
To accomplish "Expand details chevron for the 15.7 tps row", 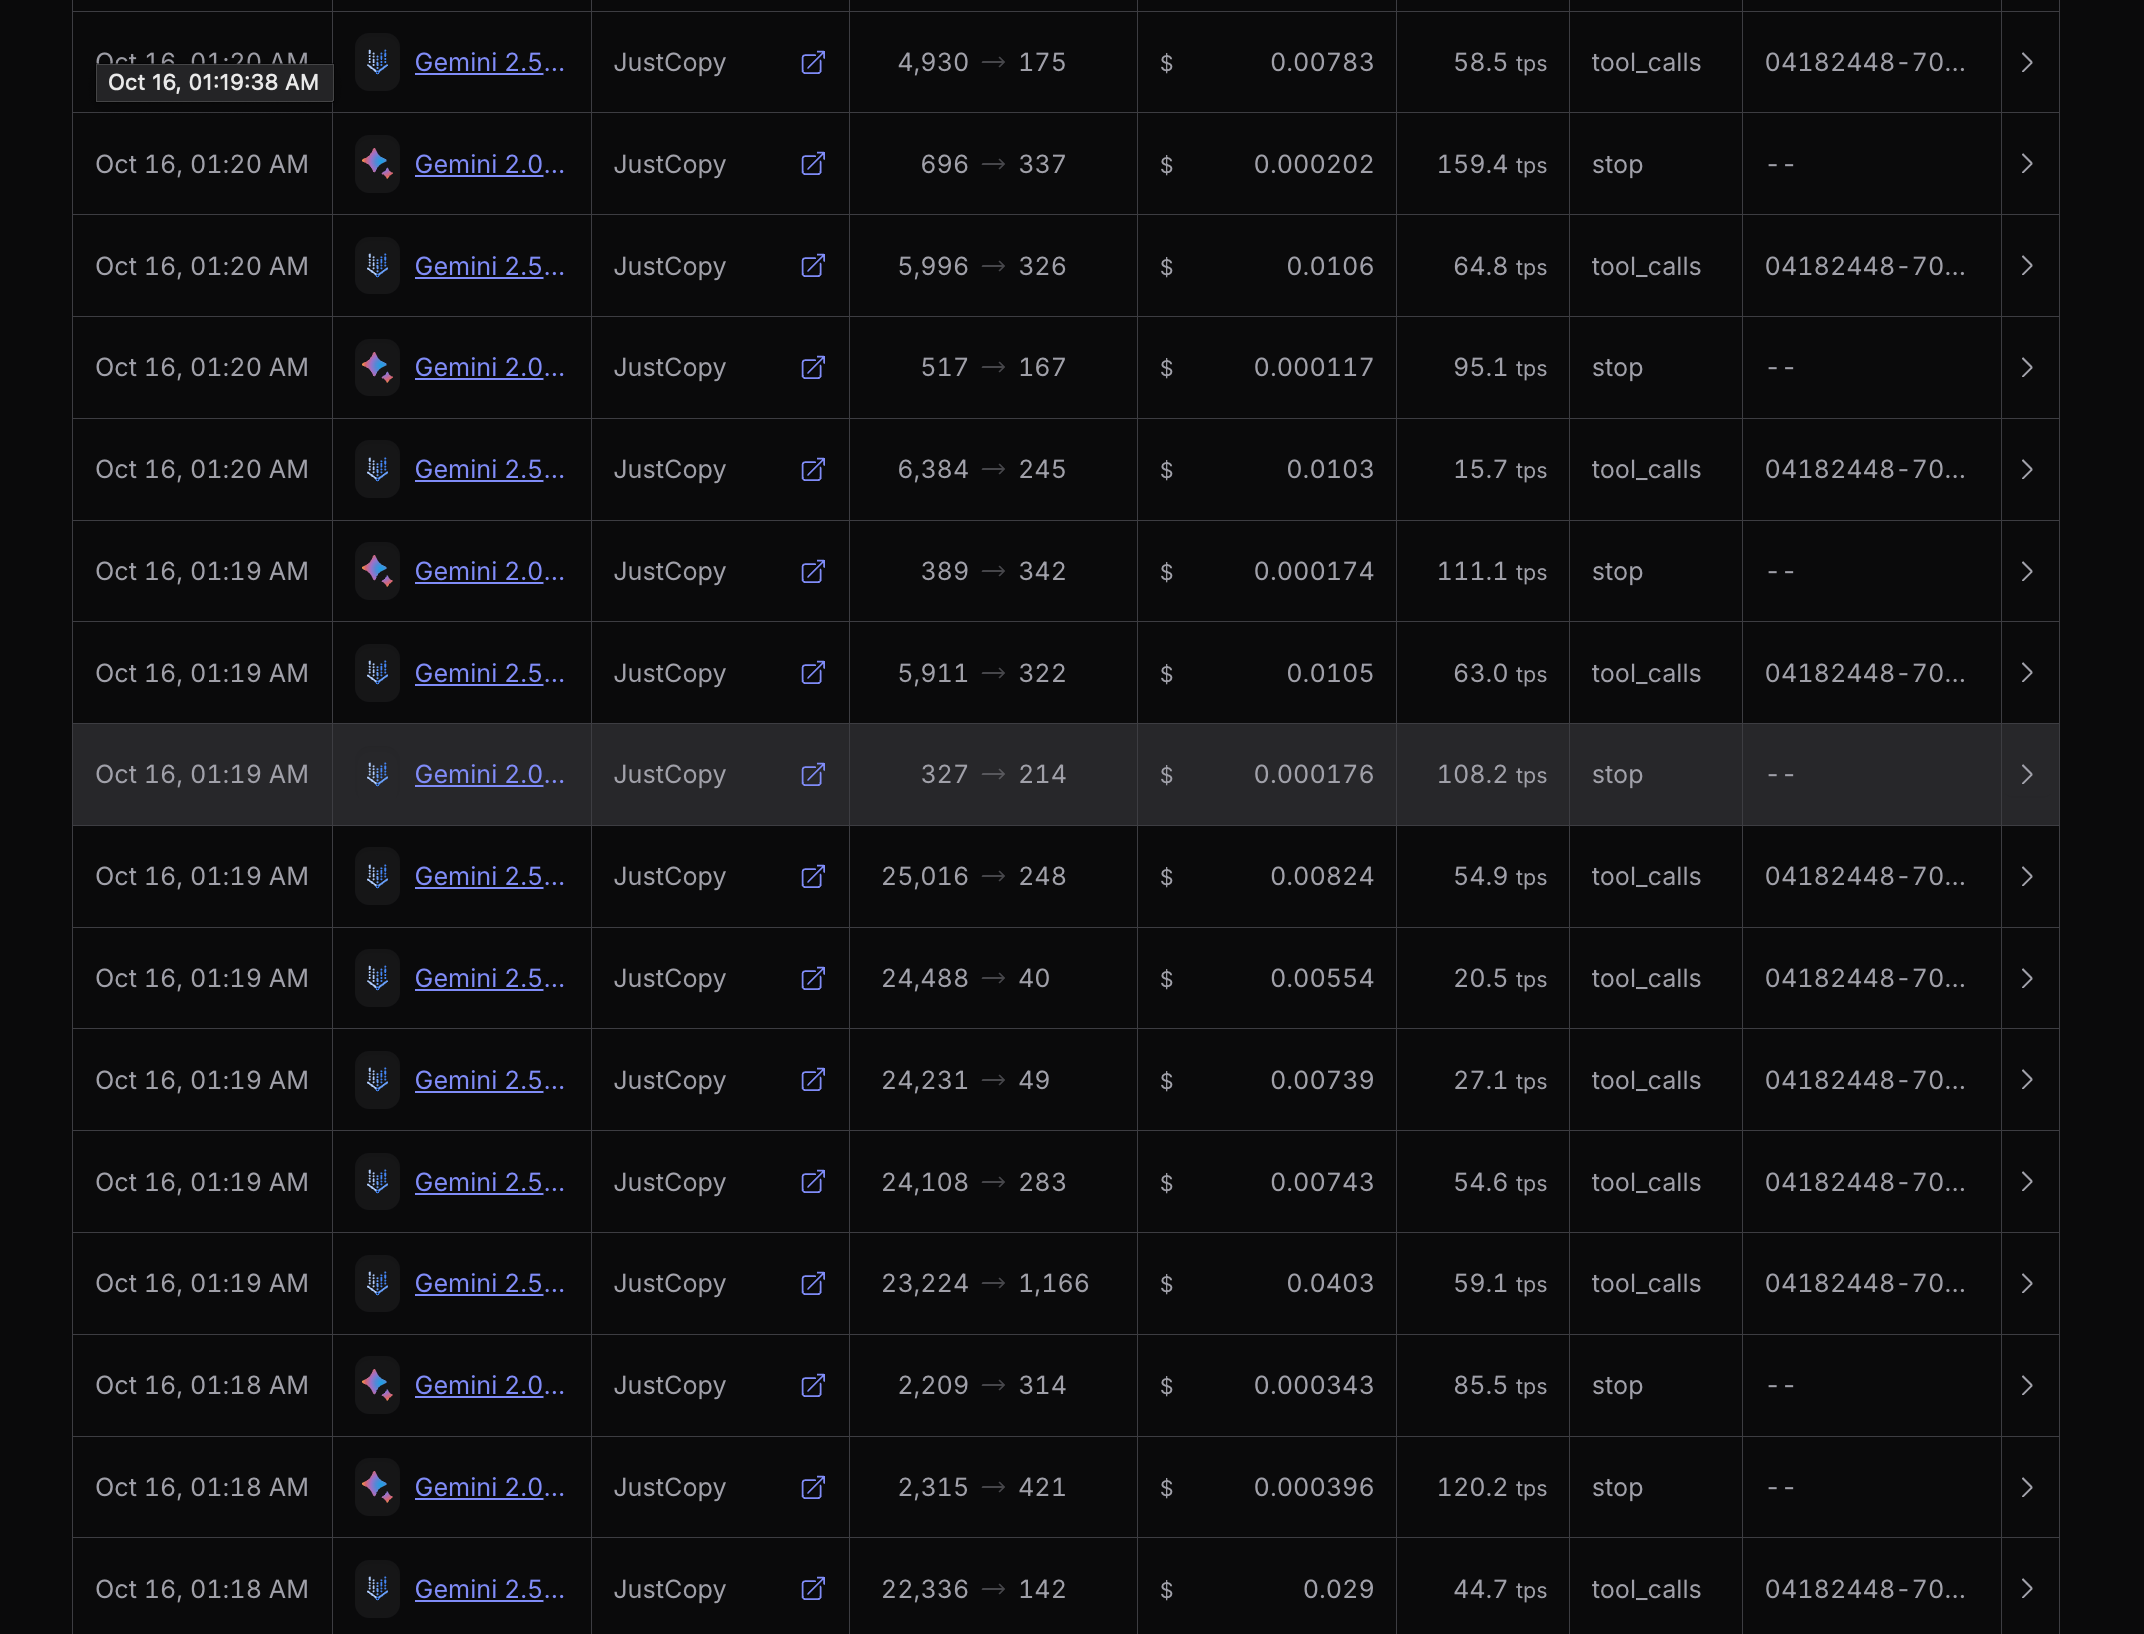I will [x=2027, y=469].
